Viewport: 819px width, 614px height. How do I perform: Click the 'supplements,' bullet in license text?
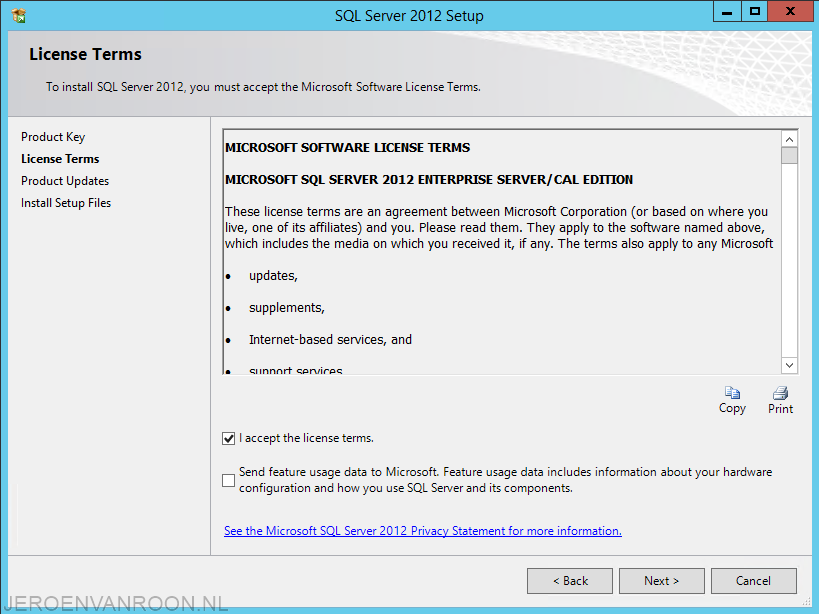(x=287, y=308)
